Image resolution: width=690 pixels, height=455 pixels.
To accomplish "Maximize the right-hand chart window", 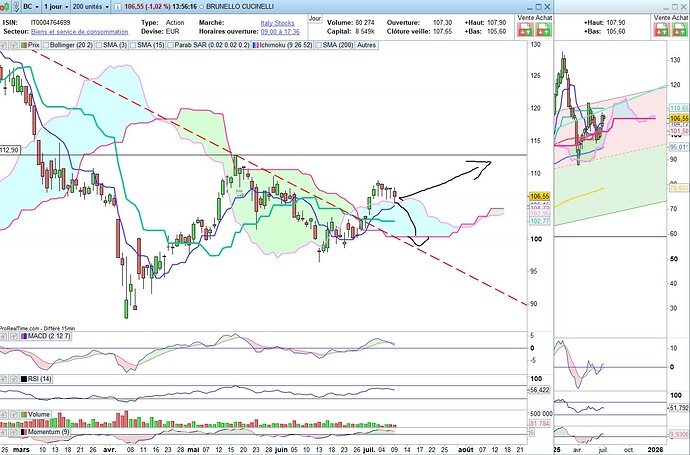I will [675, 7].
